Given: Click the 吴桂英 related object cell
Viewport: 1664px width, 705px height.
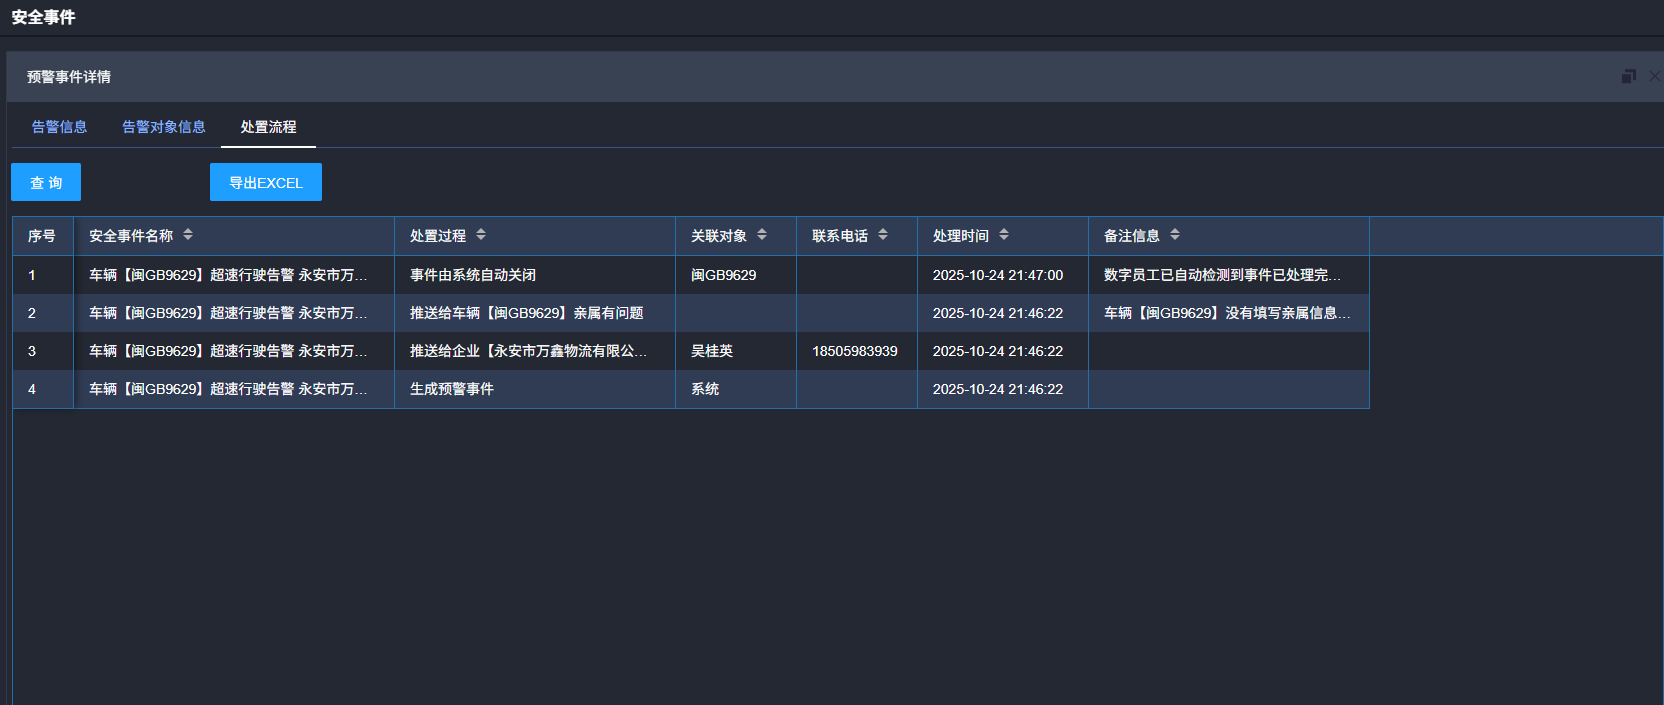Looking at the screenshot, I should pos(712,351).
